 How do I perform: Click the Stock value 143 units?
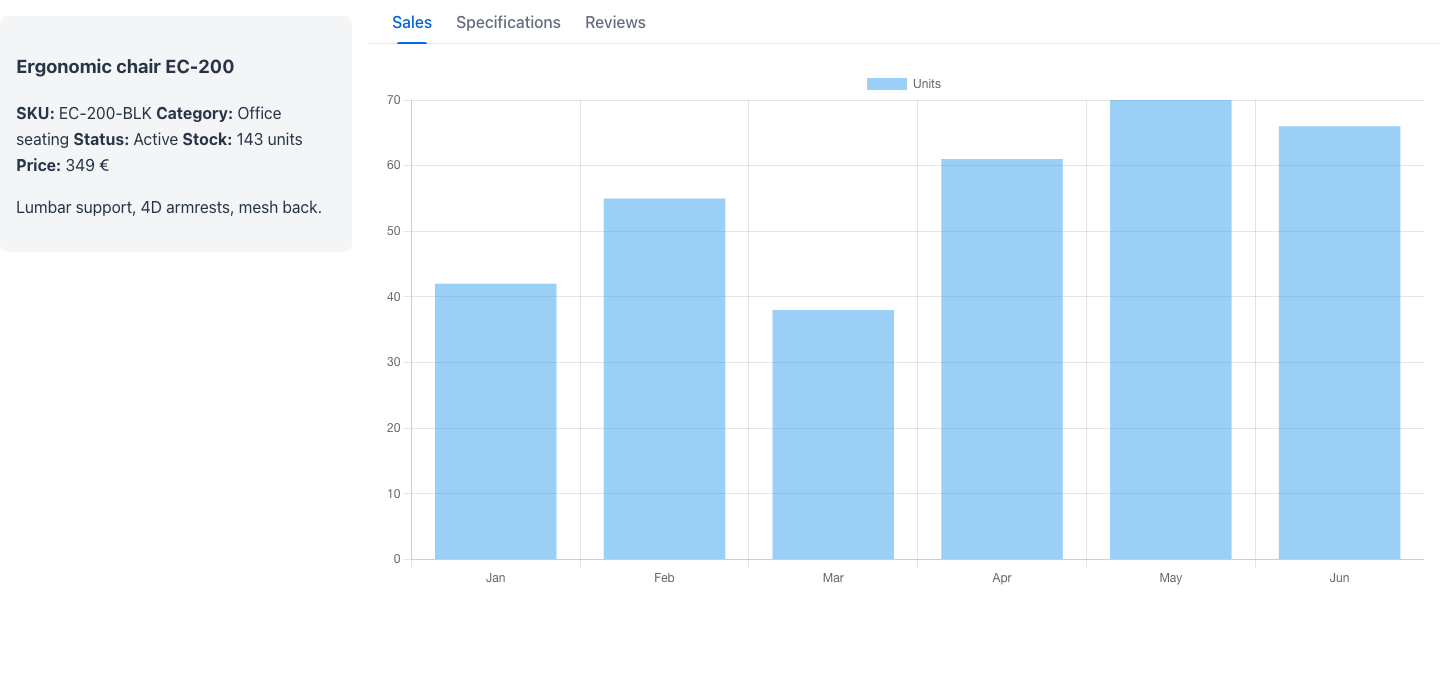tap(269, 139)
